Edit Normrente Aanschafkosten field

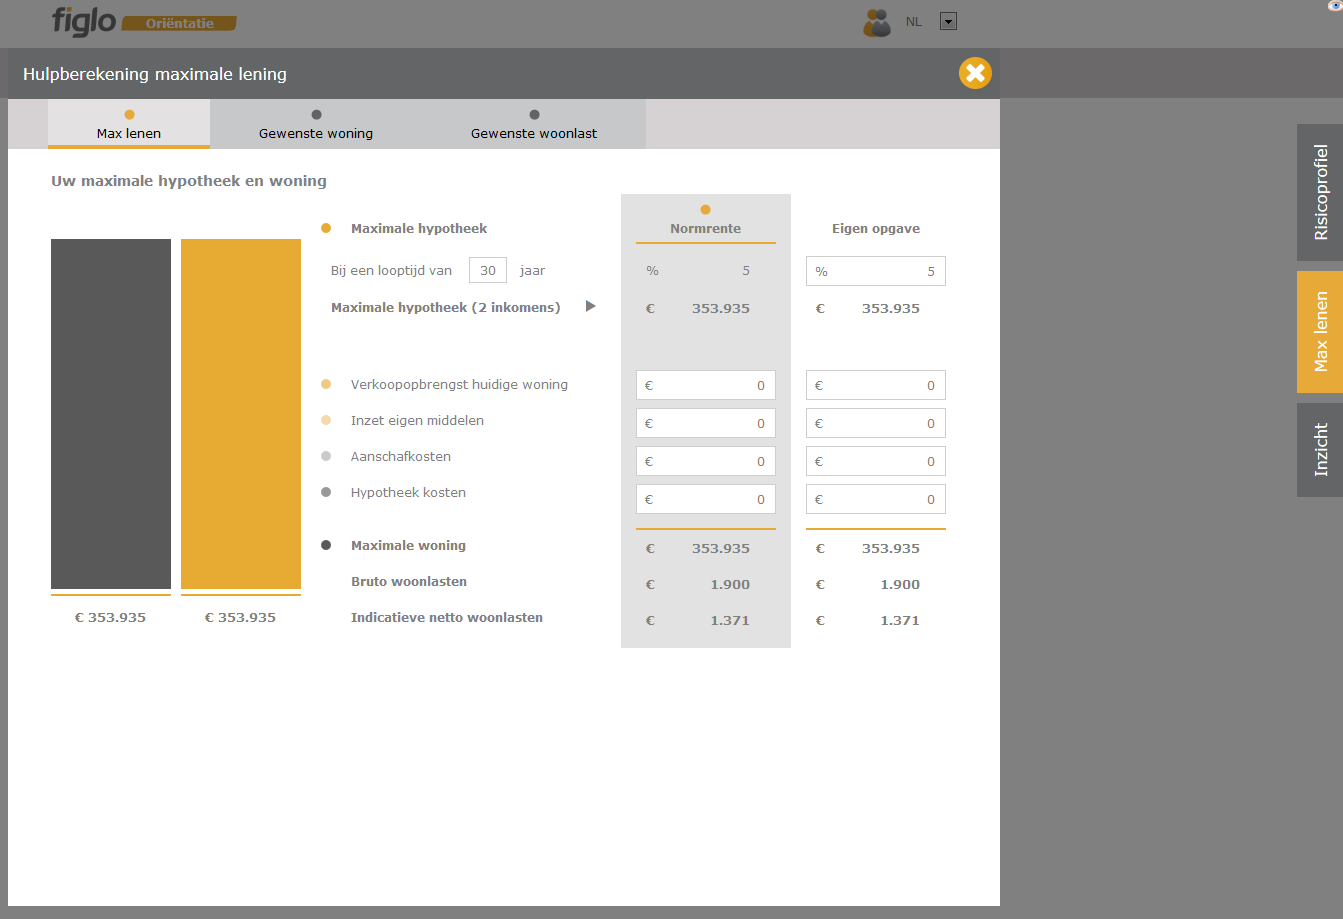point(706,461)
